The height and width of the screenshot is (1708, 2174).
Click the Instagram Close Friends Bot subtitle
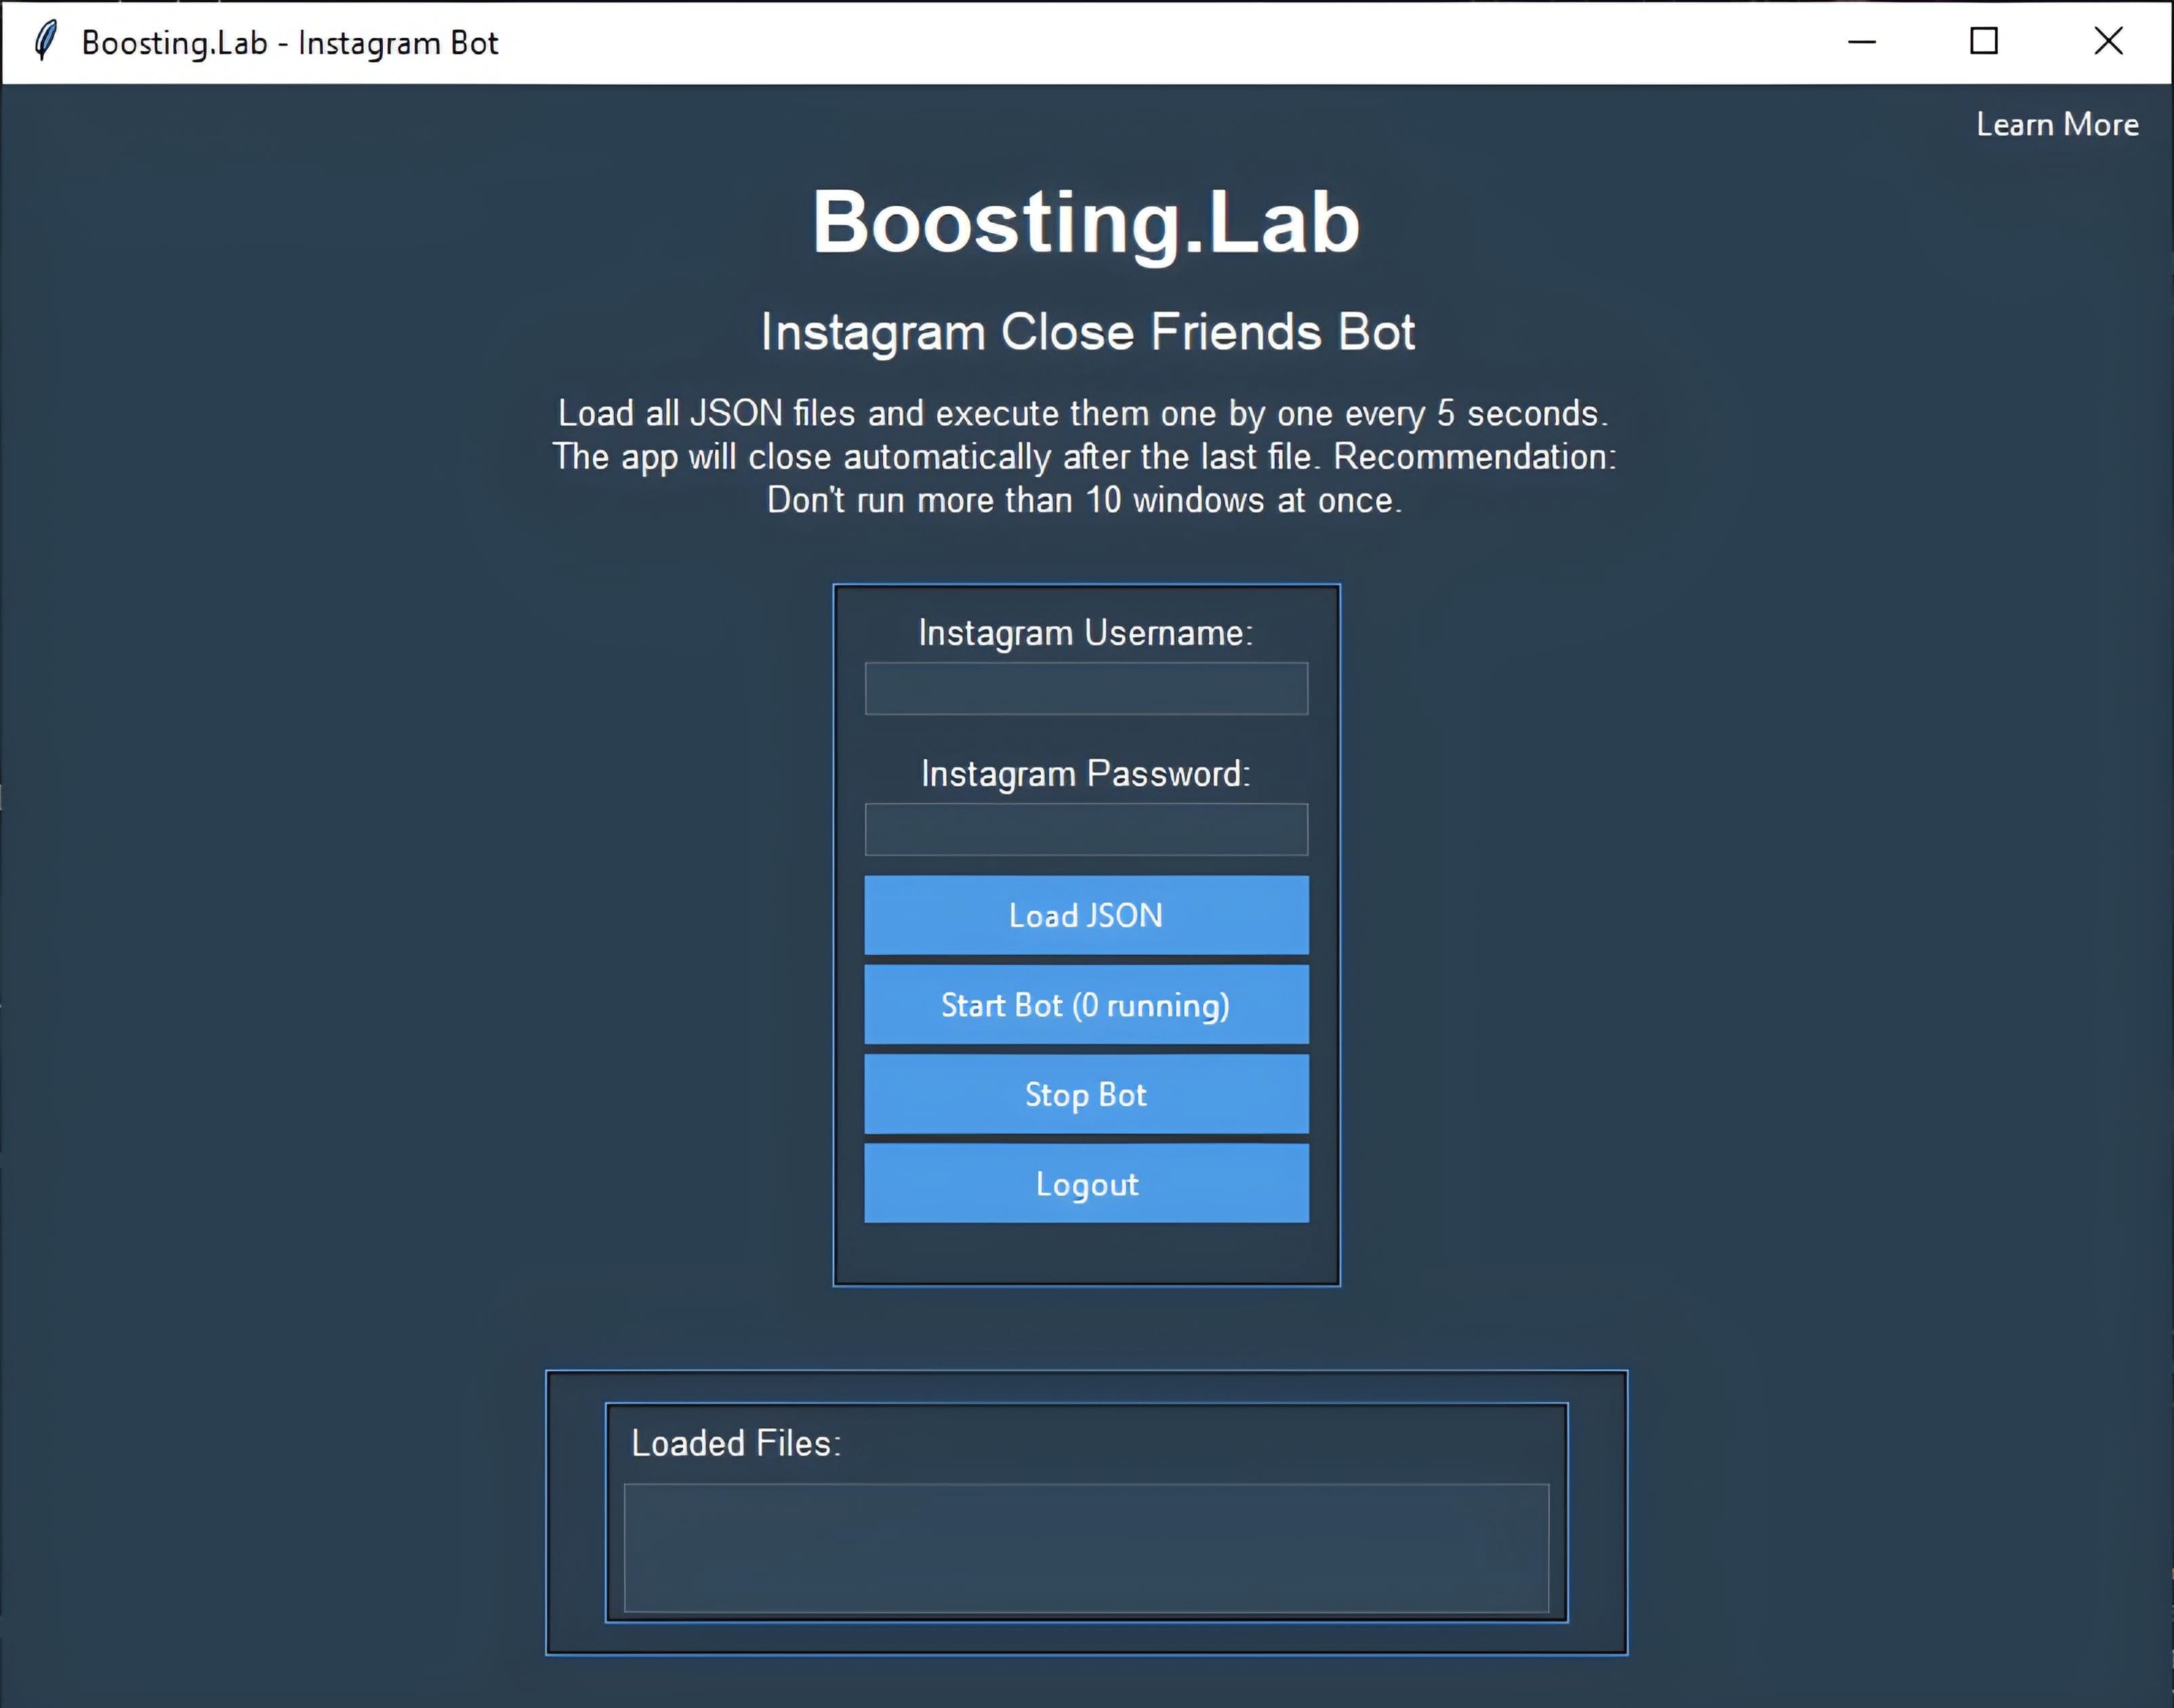[x=1087, y=332]
